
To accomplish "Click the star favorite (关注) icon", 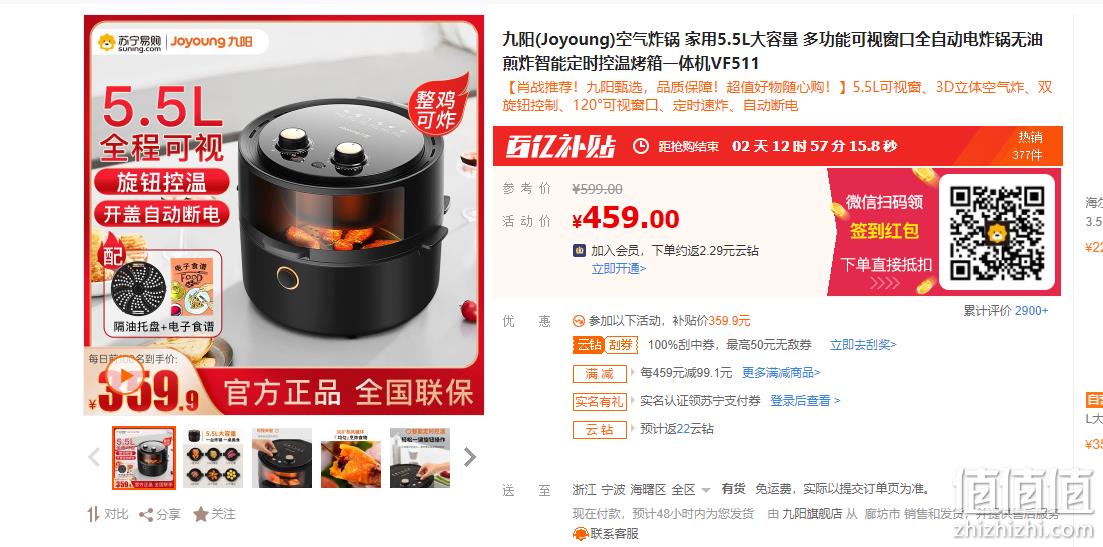I will pos(200,515).
